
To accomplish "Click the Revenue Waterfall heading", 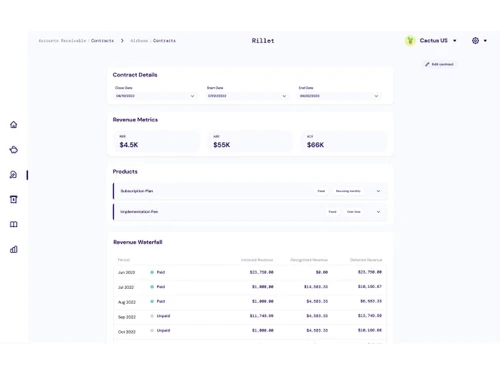I will [138, 242].
